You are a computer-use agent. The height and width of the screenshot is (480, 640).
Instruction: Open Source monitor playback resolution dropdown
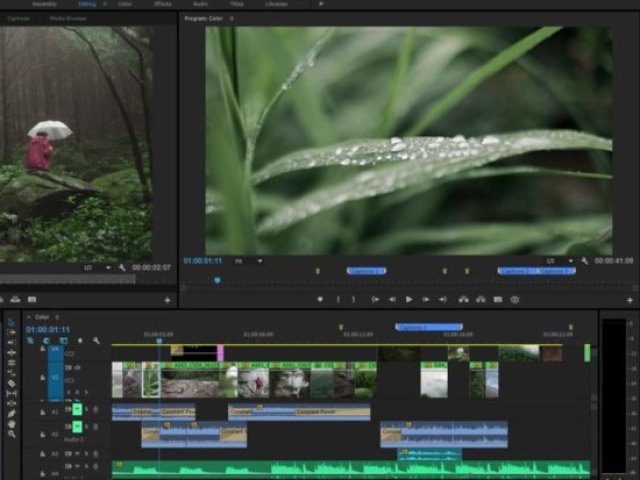pos(97,268)
